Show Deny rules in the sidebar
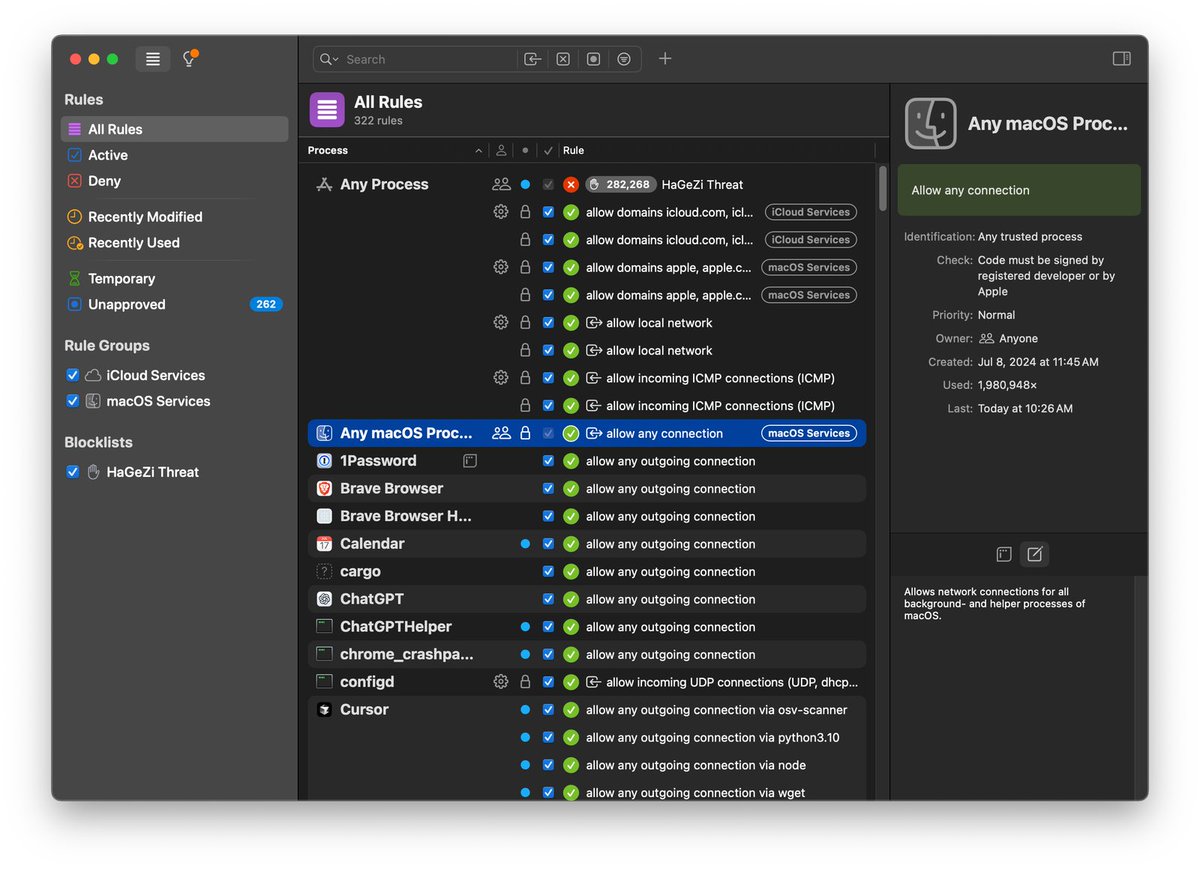 point(174,181)
